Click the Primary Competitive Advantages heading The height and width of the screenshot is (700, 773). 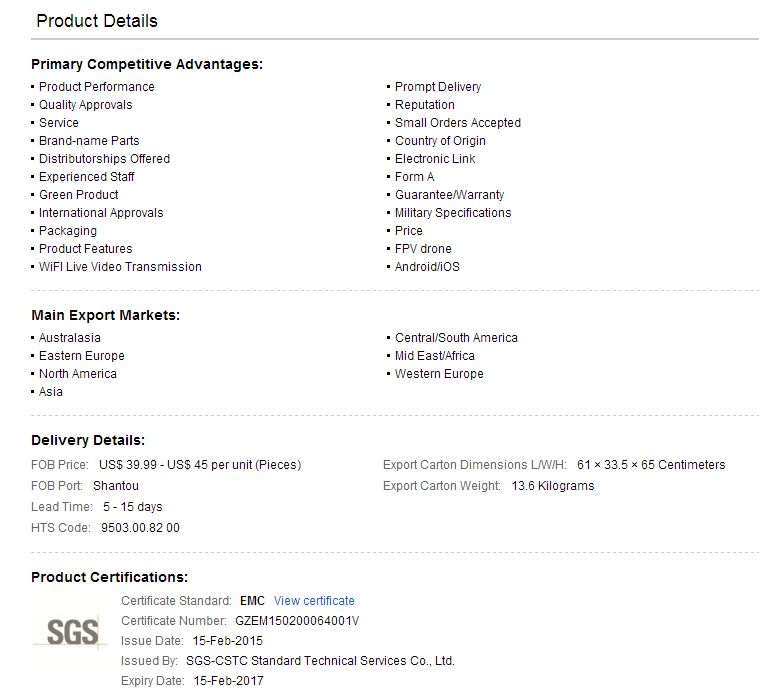(x=147, y=64)
